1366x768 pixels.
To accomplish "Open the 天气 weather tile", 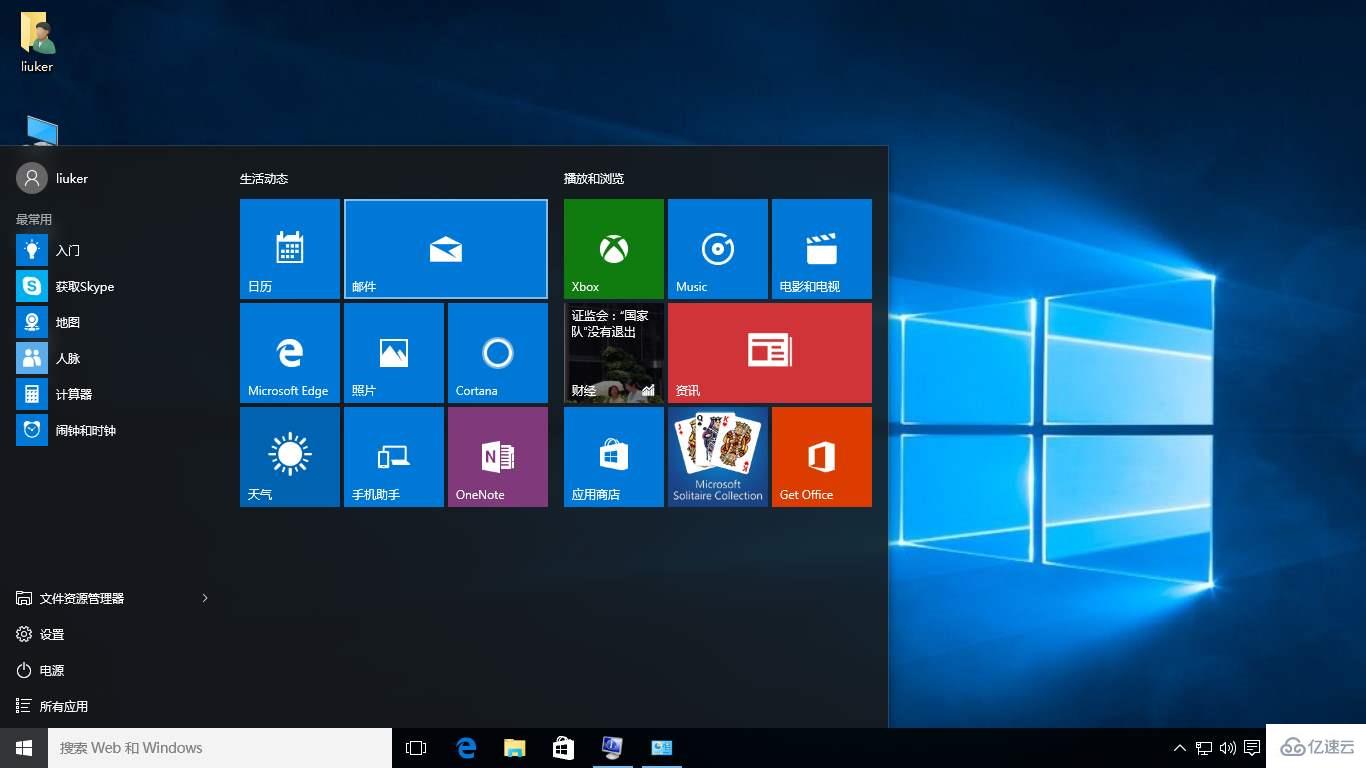I will pos(289,456).
